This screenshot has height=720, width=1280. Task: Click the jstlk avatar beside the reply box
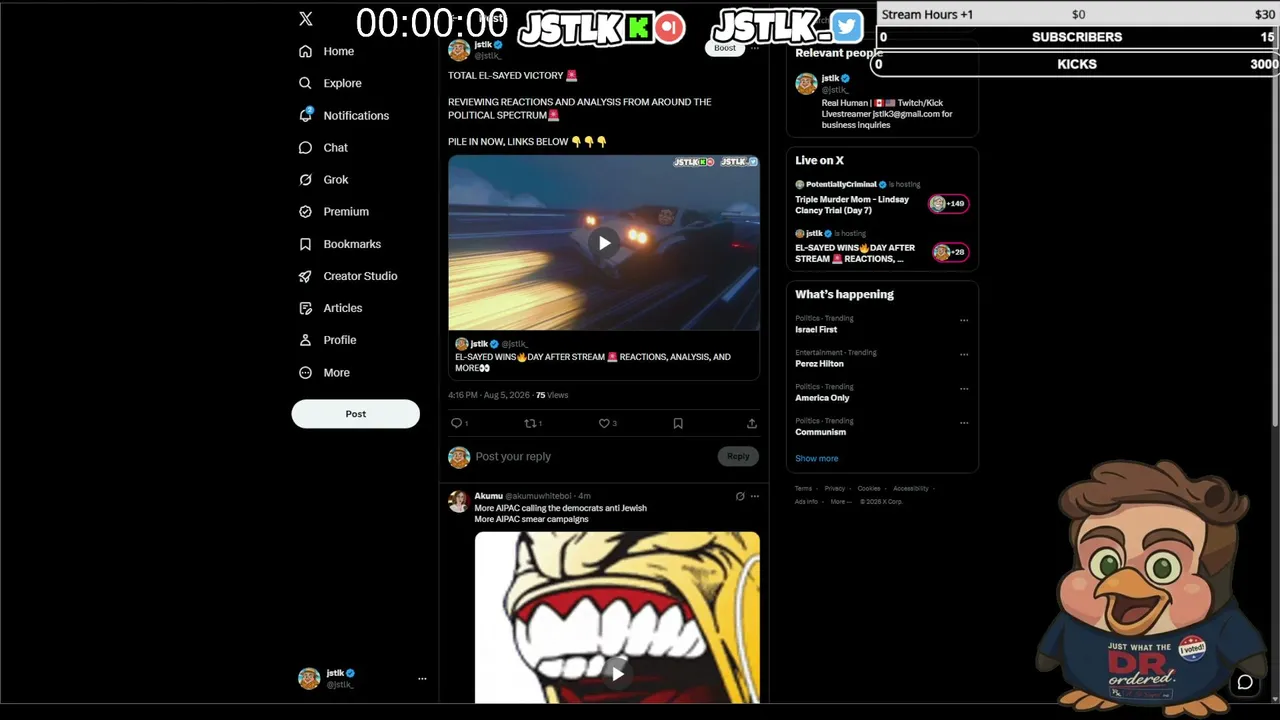pyautogui.click(x=459, y=457)
